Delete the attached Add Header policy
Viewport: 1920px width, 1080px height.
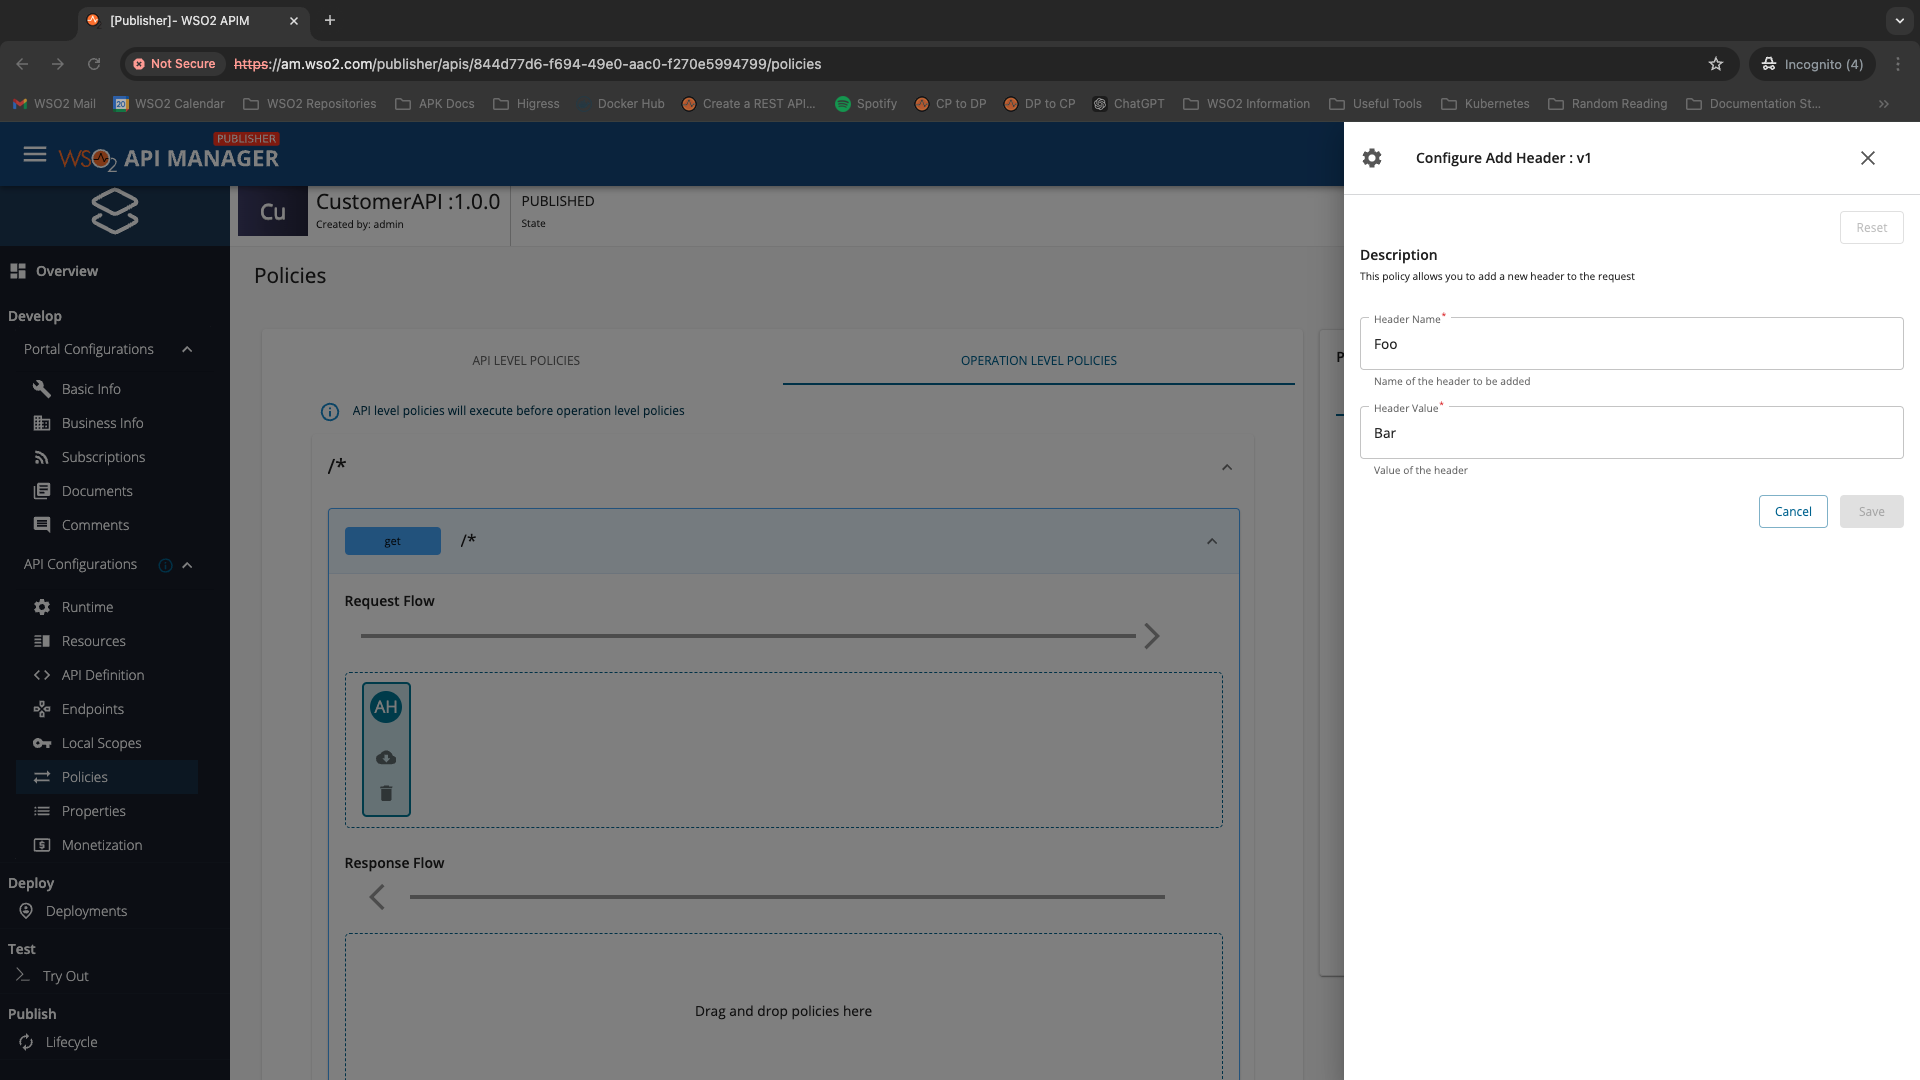pyautogui.click(x=386, y=793)
